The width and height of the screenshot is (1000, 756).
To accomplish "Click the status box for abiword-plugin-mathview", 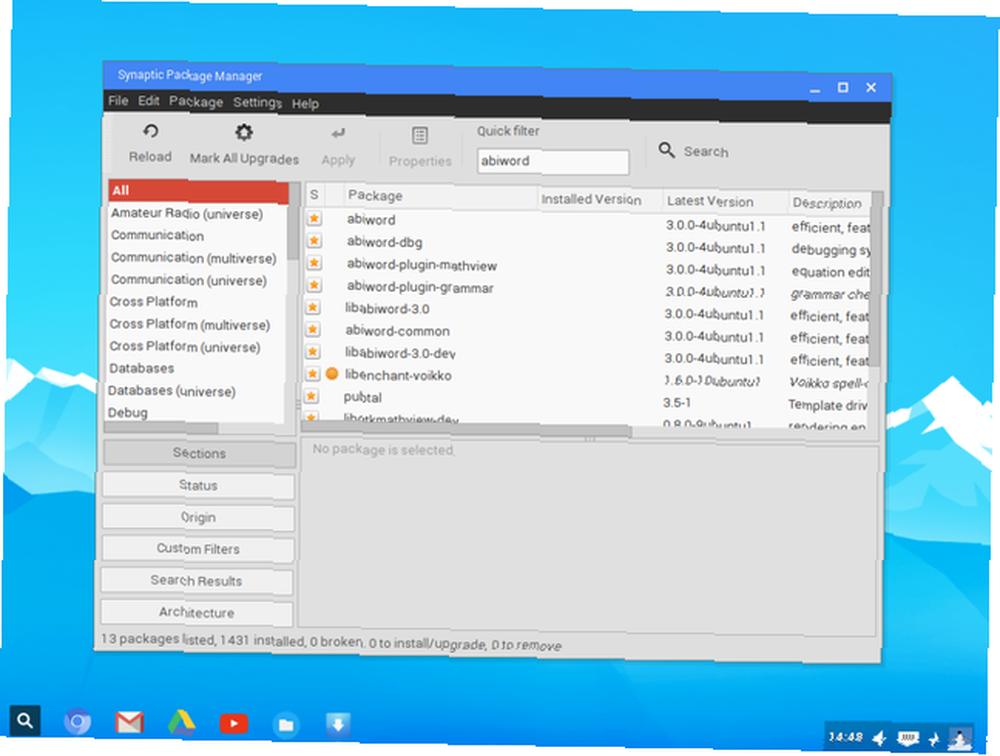I will pos(314,263).
